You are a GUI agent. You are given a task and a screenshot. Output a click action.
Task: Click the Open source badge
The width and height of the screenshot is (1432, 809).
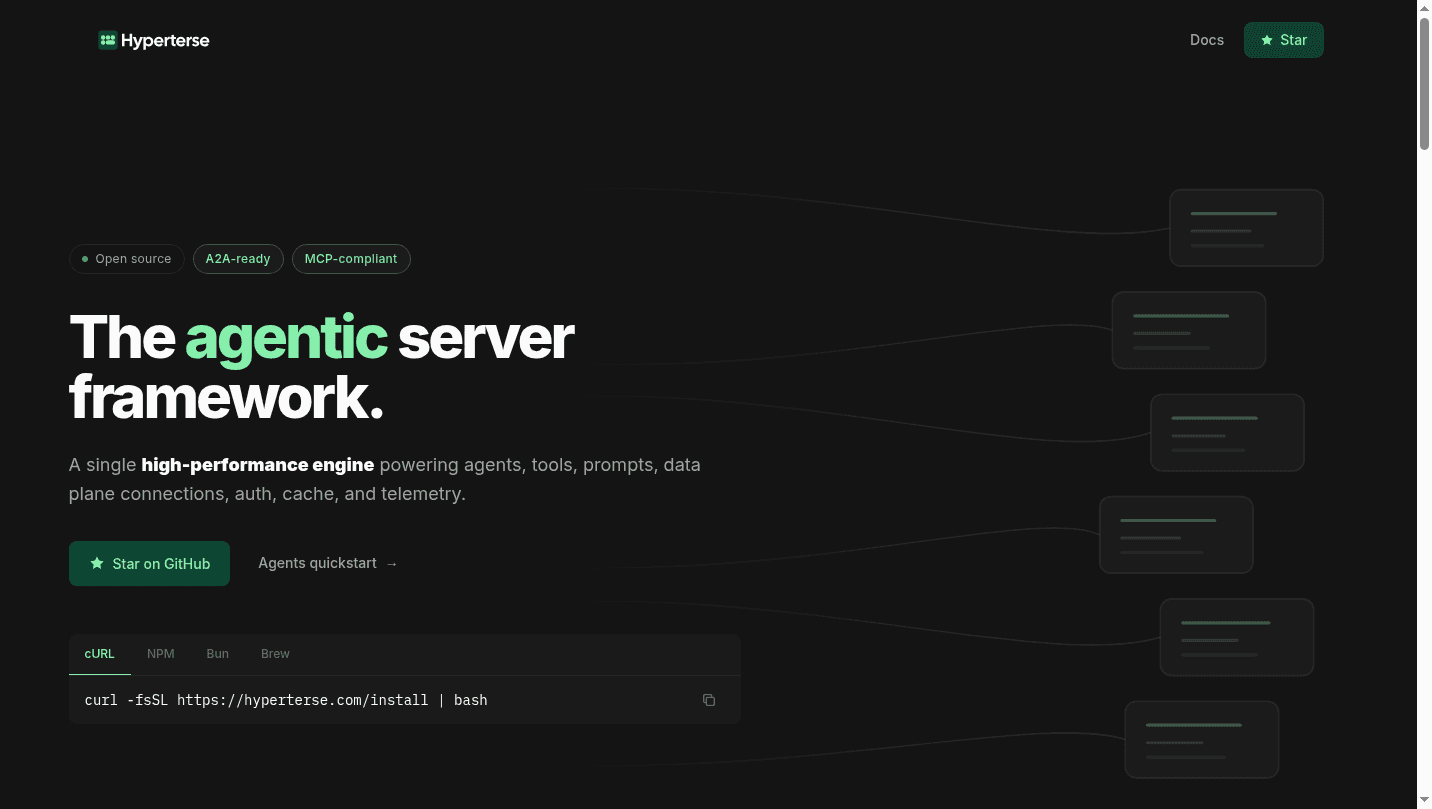[x=127, y=259]
